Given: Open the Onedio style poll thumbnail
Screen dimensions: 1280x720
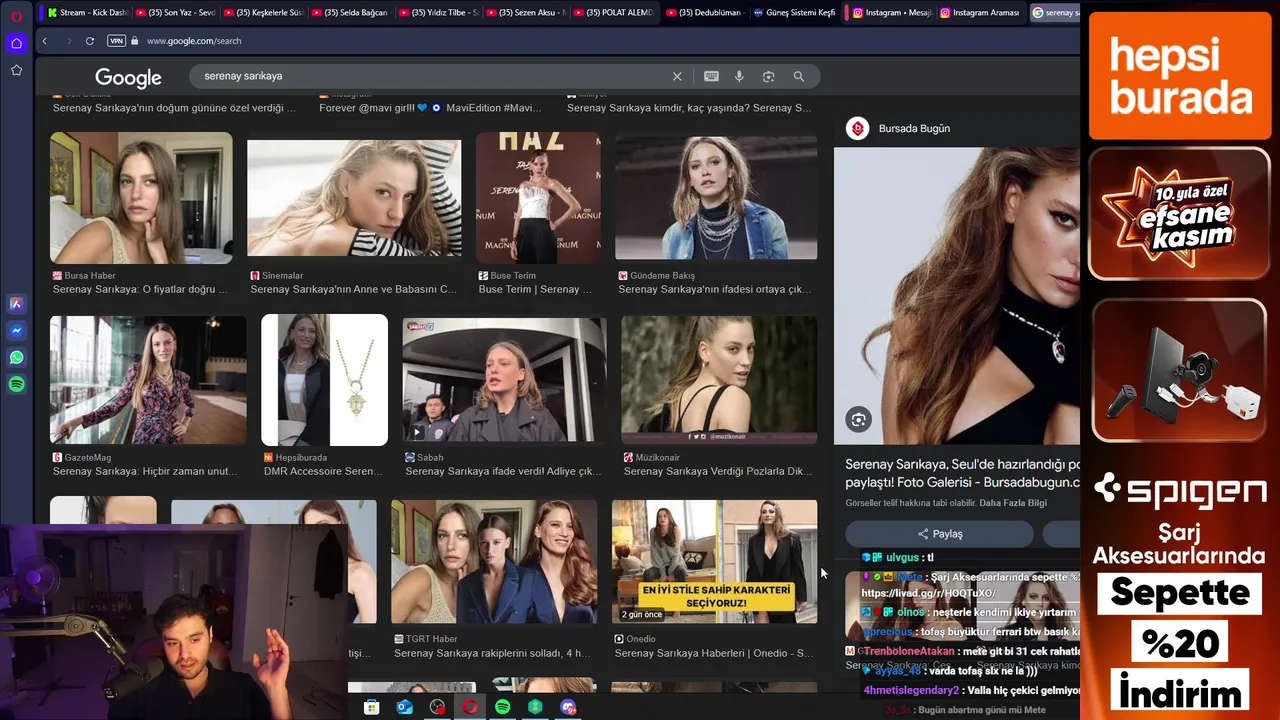Looking at the screenshot, I should pyautogui.click(x=714, y=562).
